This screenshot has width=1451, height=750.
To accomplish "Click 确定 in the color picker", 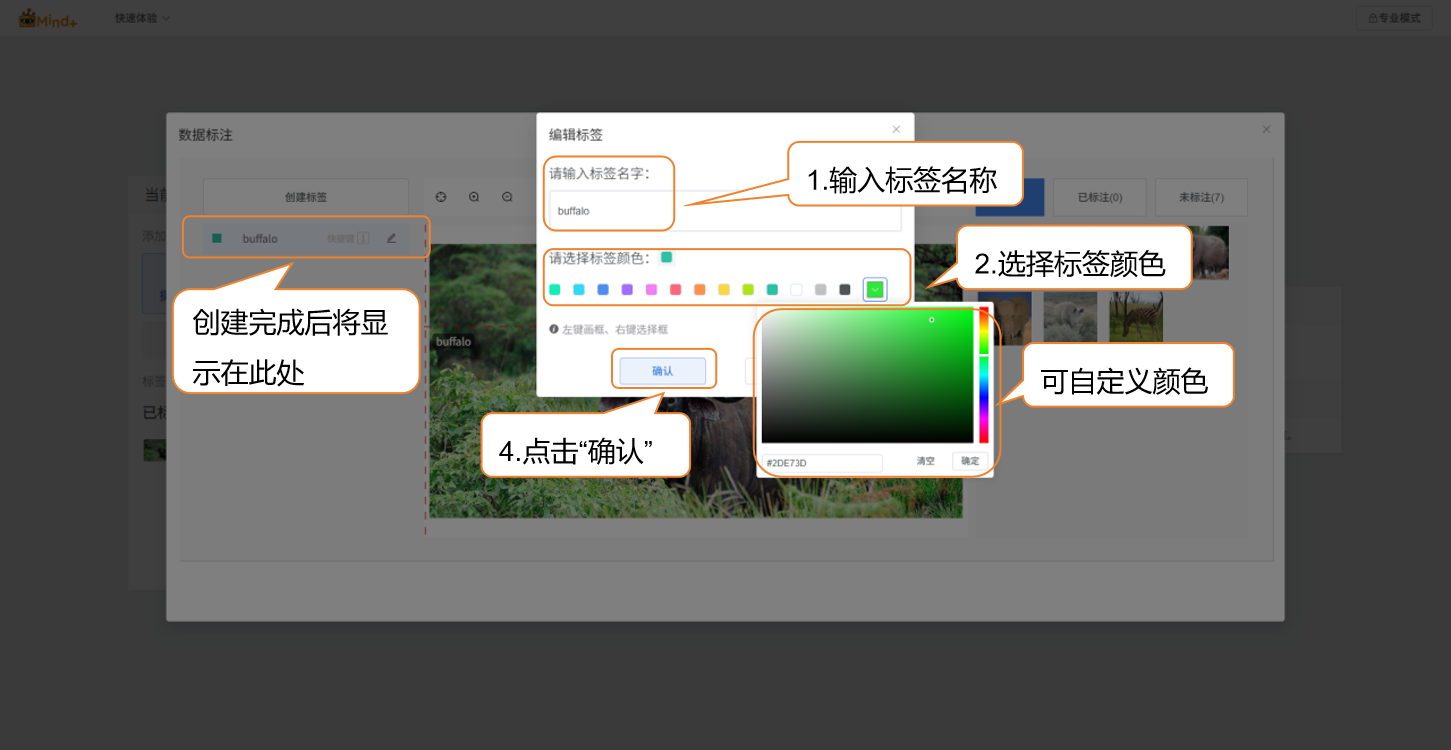I will click(x=970, y=461).
